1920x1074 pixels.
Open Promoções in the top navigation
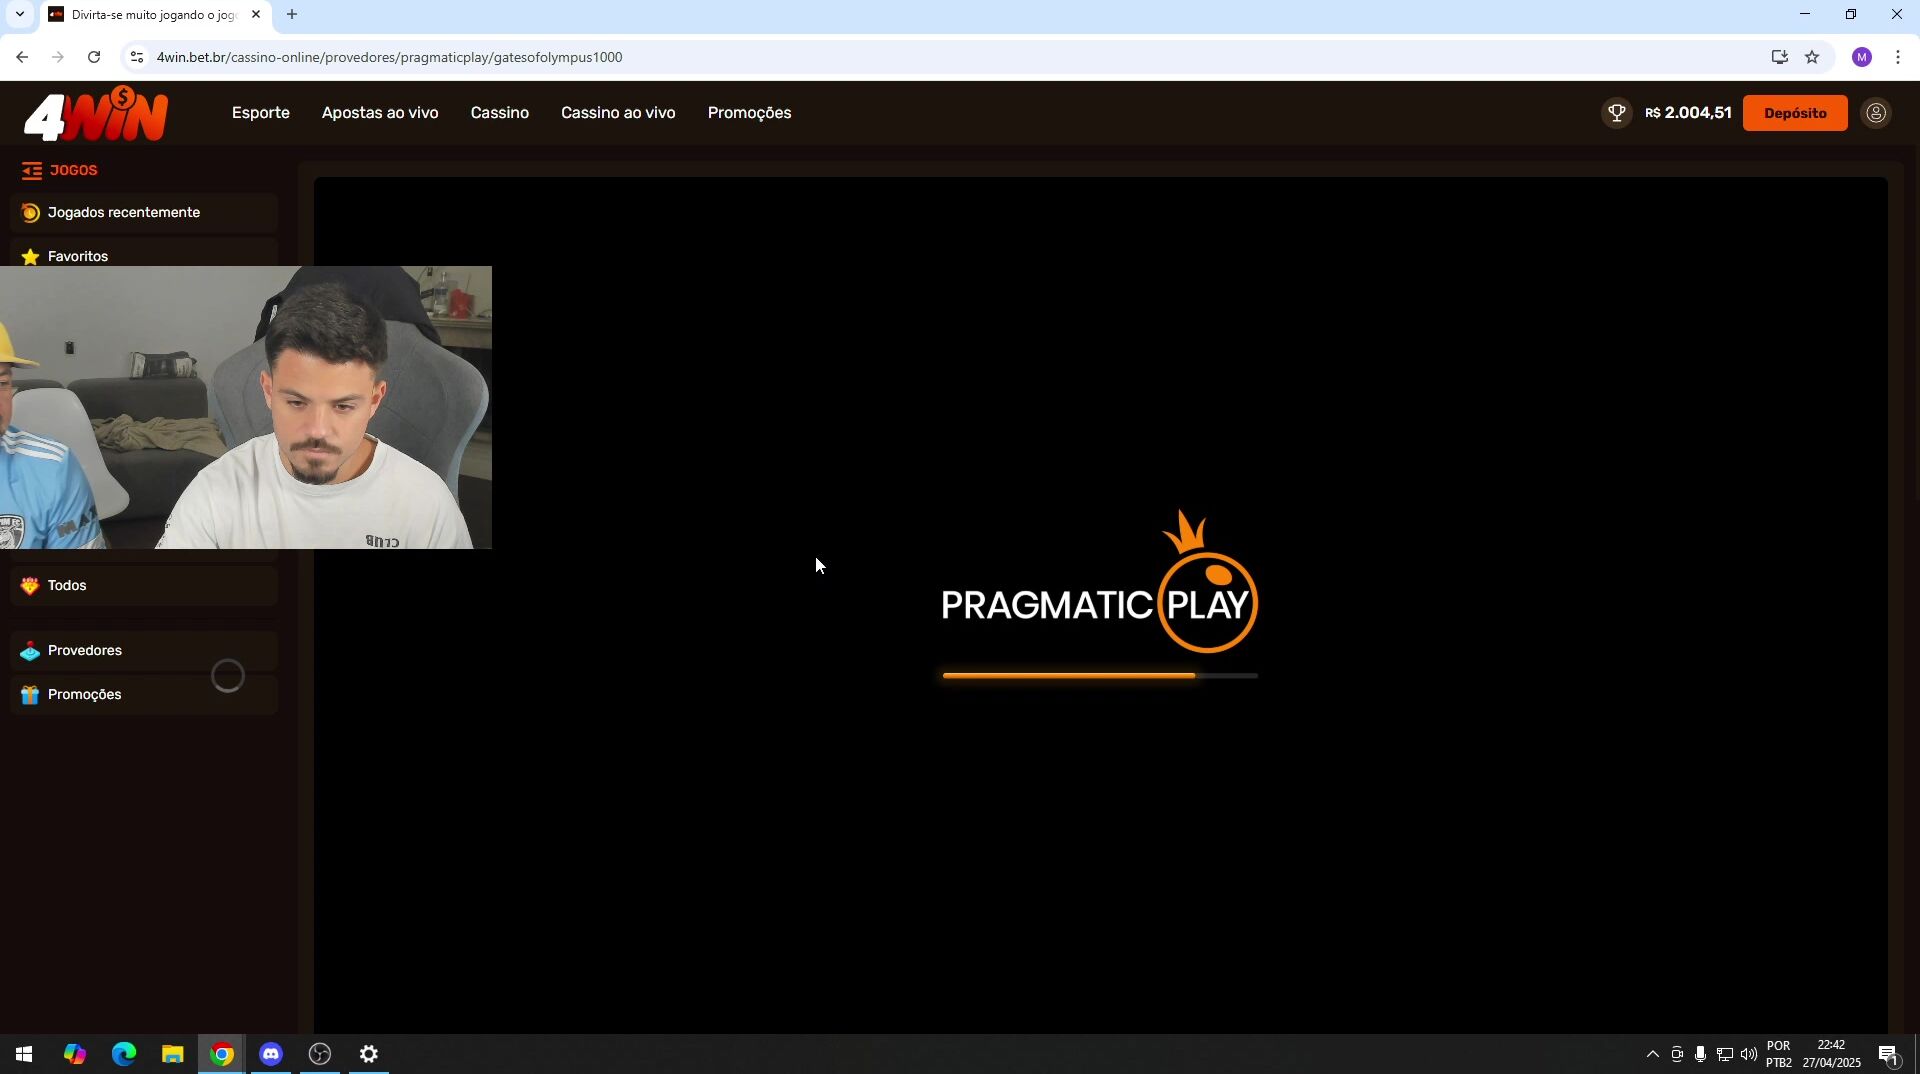click(x=749, y=113)
